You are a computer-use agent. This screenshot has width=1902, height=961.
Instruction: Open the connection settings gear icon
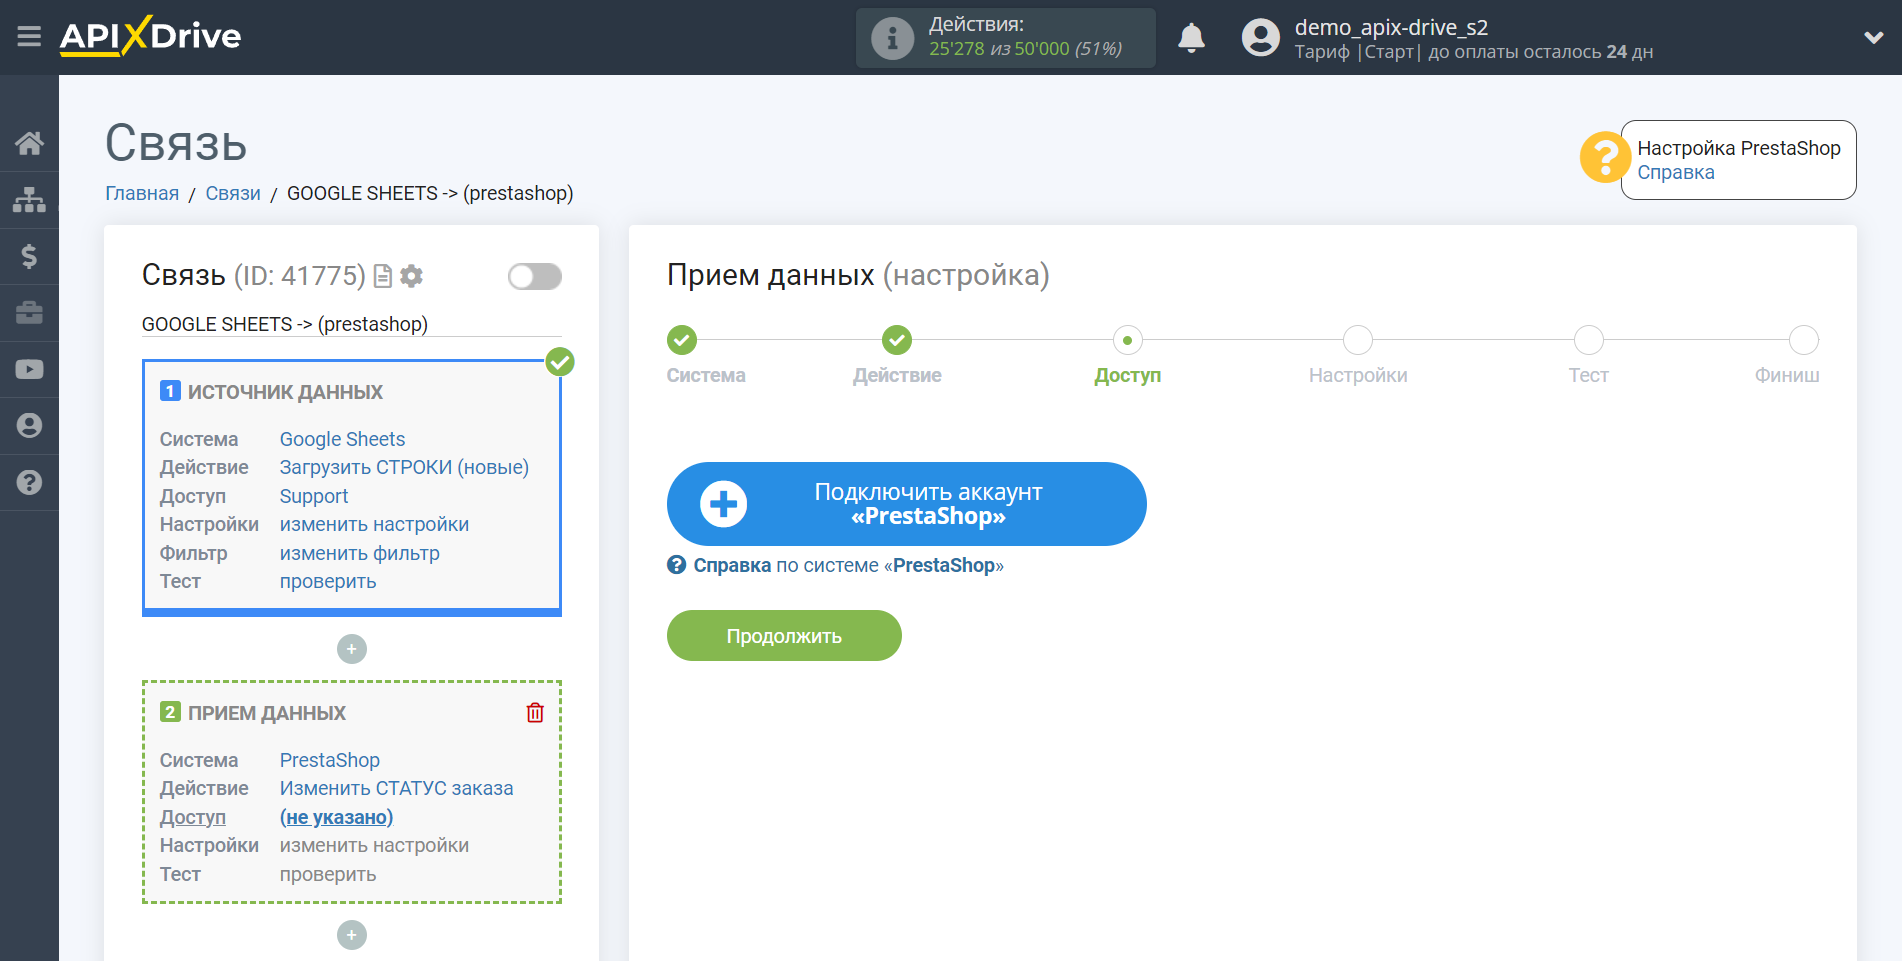pos(411,276)
